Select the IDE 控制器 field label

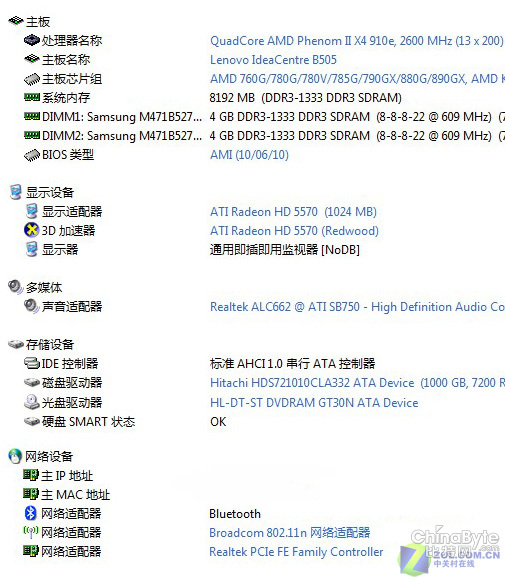(70, 363)
